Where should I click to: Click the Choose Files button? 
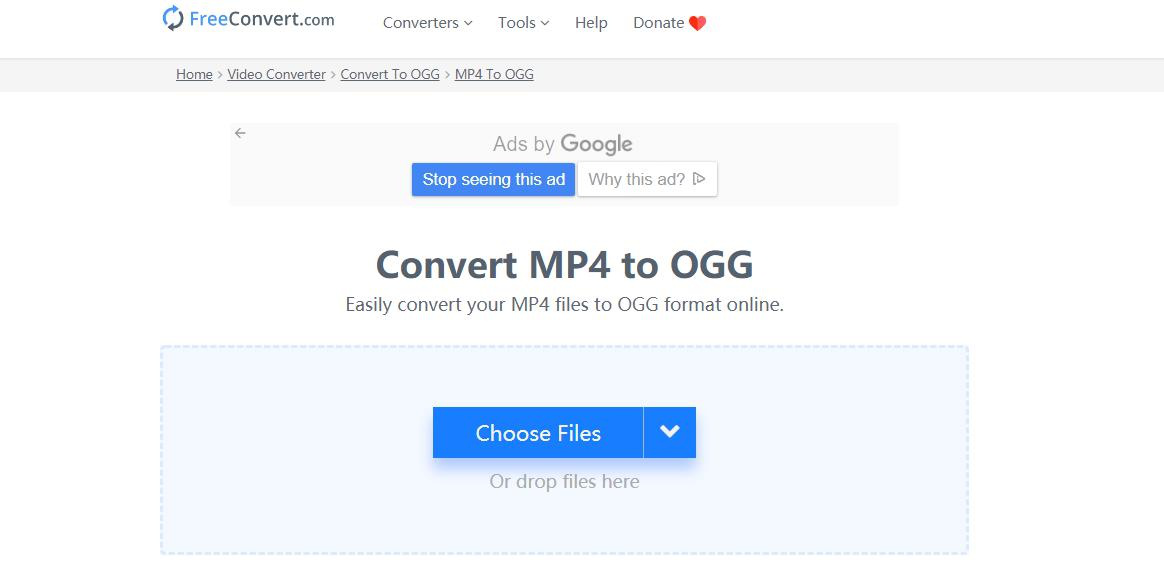pyautogui.click(x=538, y=432)
